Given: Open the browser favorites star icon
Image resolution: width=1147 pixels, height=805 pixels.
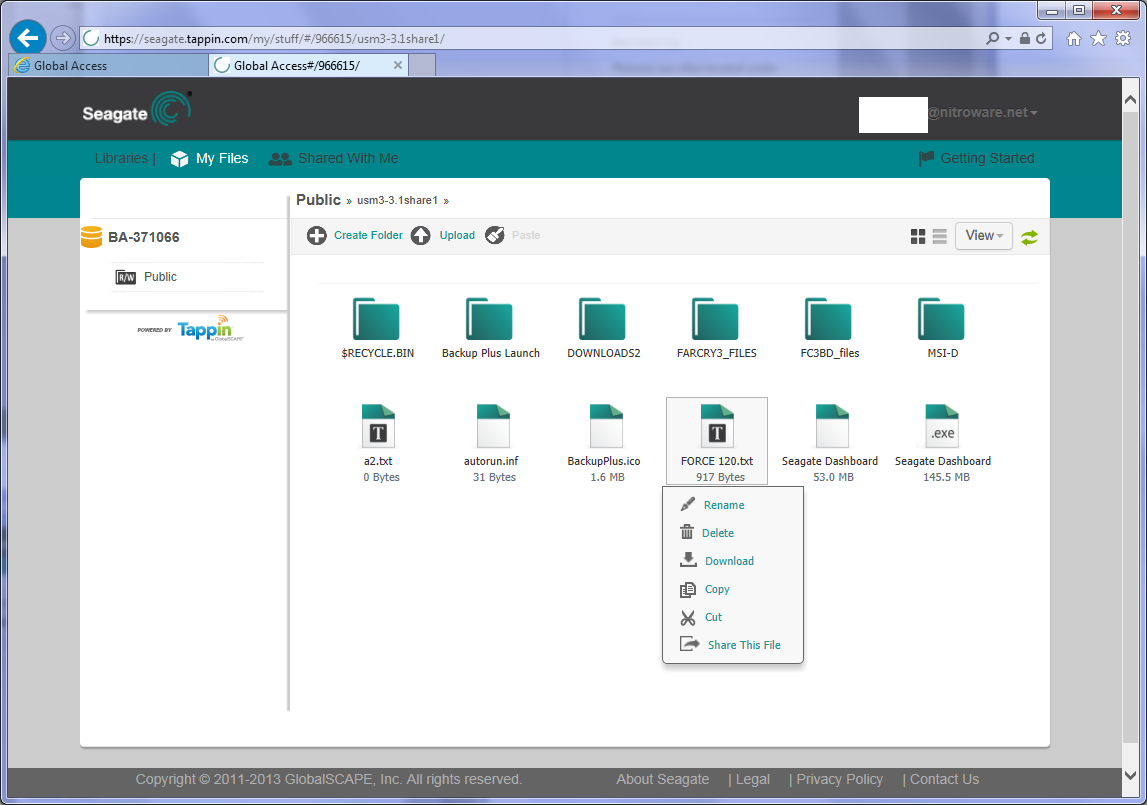Looking at the screenshot, I should coord(1098,38).
